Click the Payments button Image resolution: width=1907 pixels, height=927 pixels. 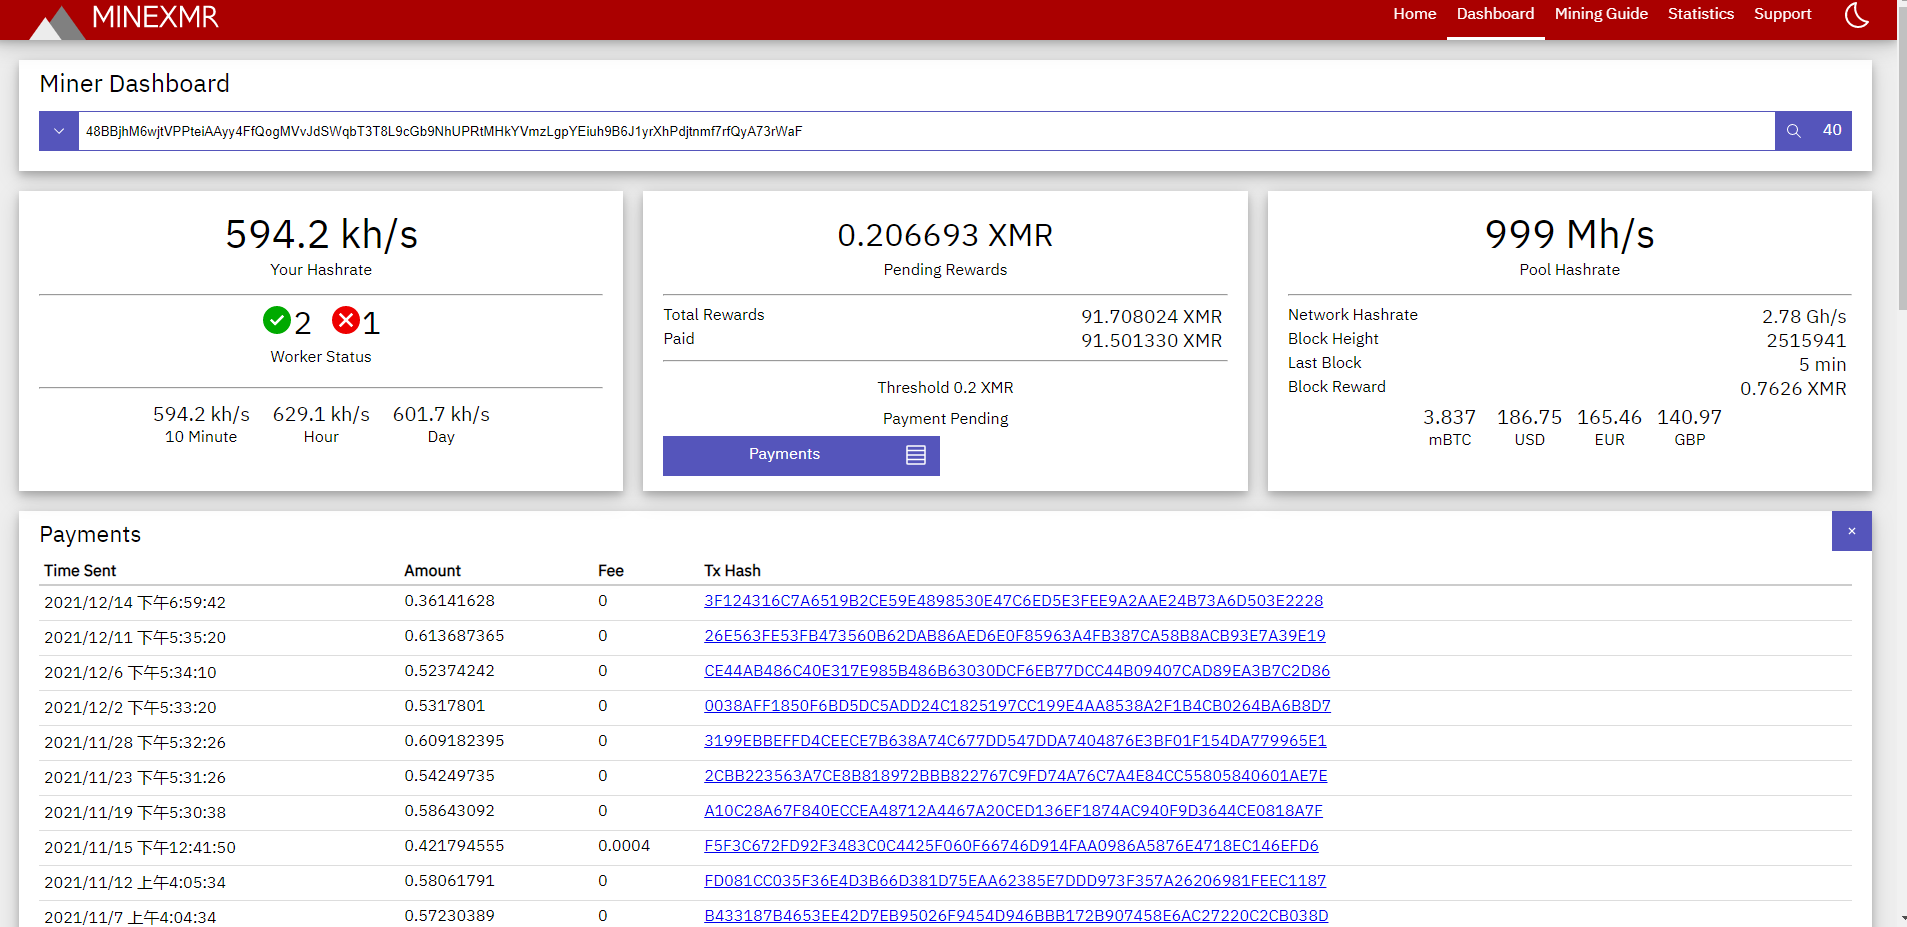pos(801,455)
